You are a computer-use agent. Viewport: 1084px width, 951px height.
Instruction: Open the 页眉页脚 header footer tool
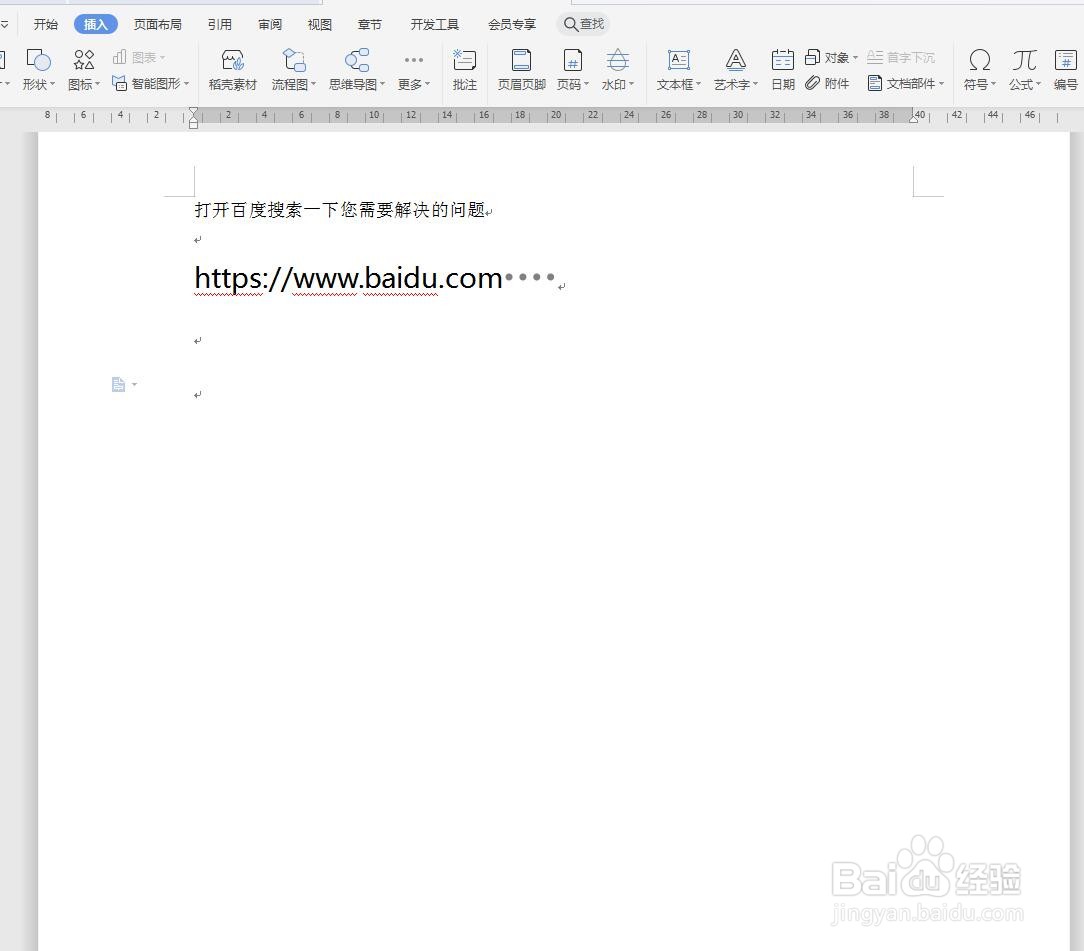[x=520, y=68]
